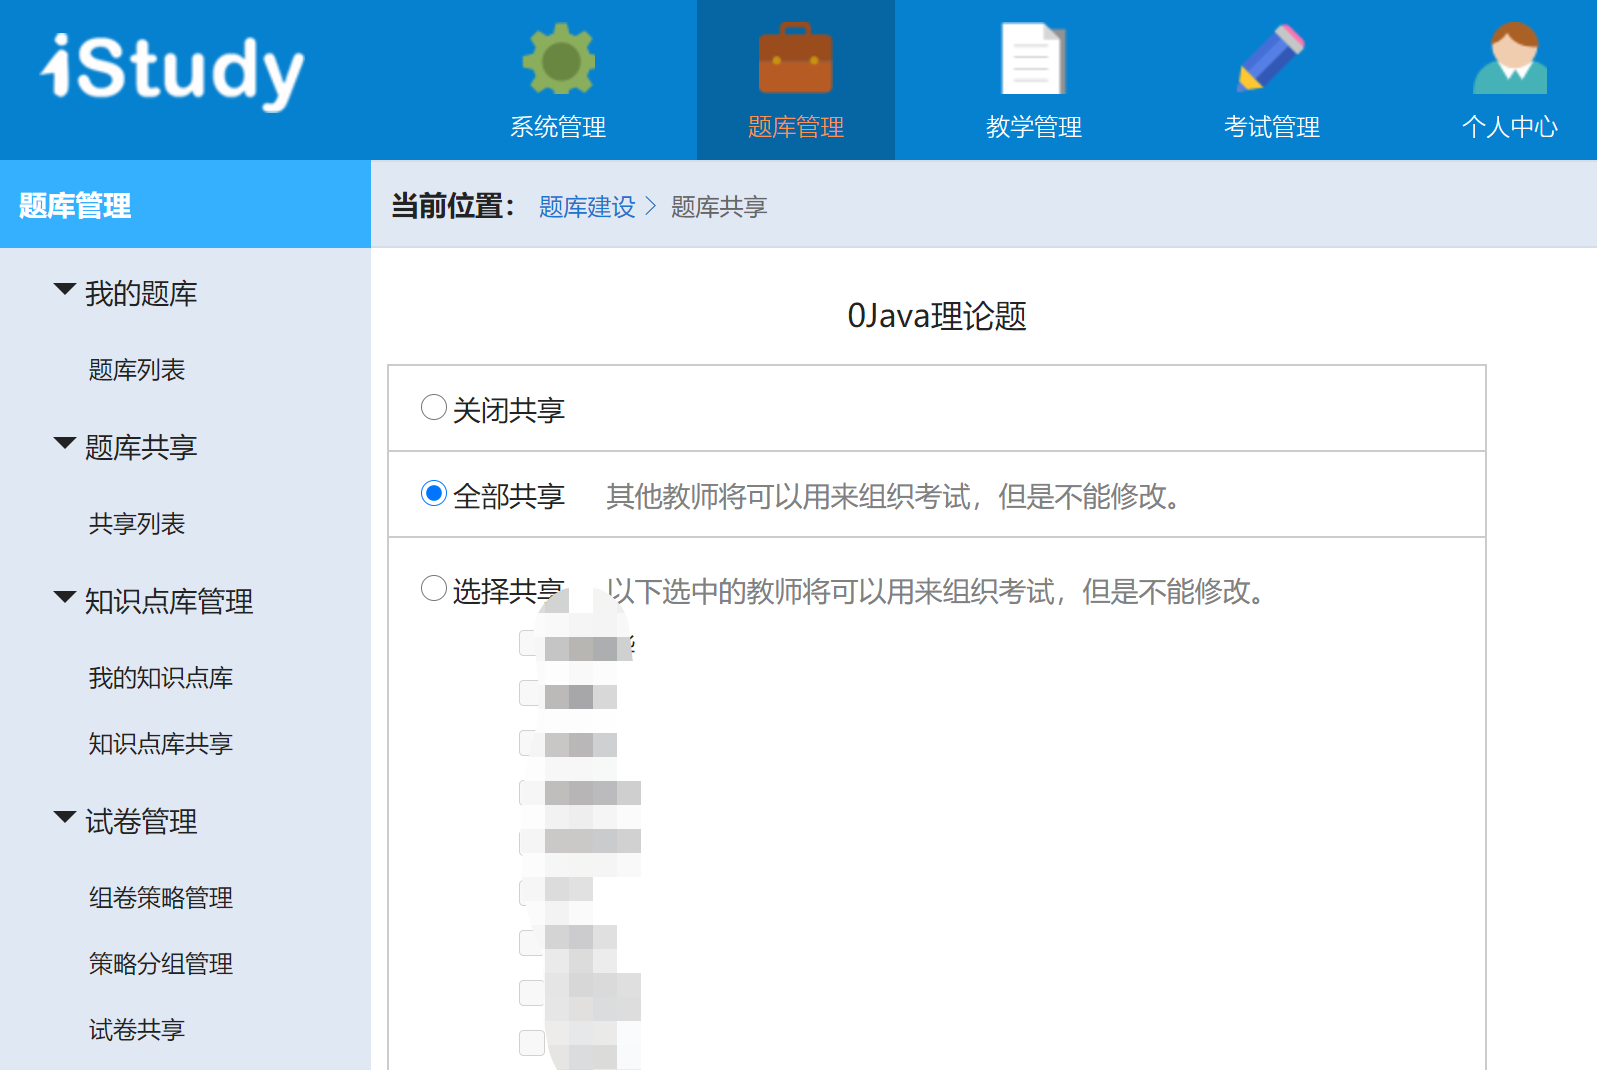This screenshot has height=1070, width=1597.
Task: Open 题库列表 in the sidebar
Action: click(137, 370)
